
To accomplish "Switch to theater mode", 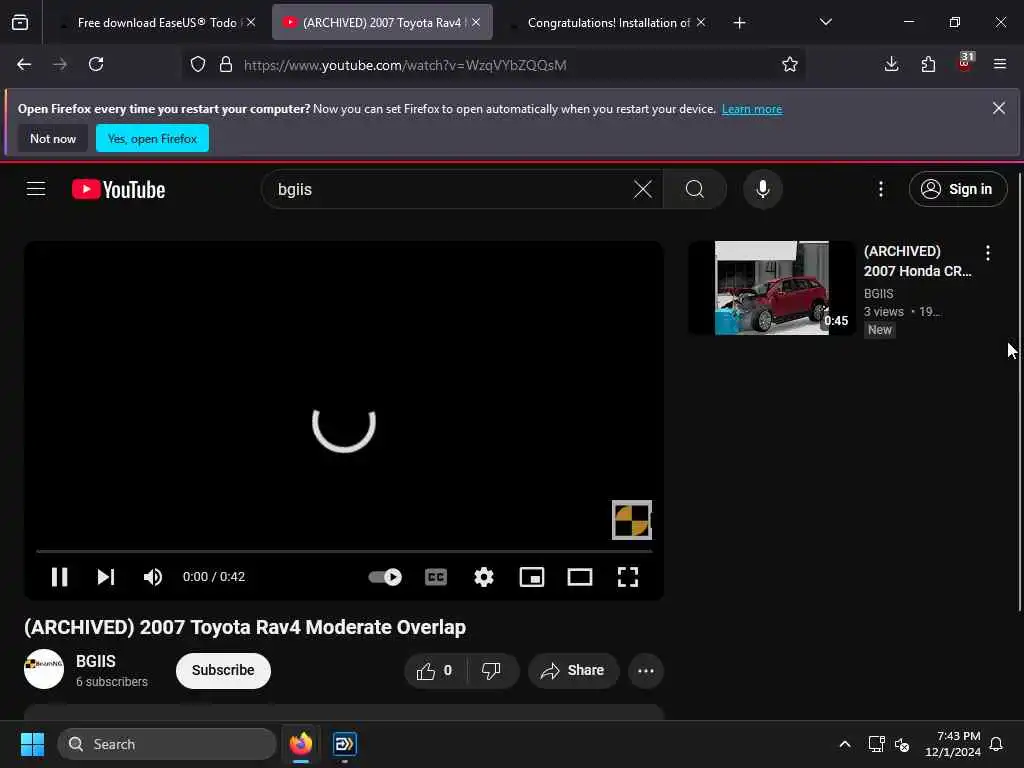I will point(580,577).
